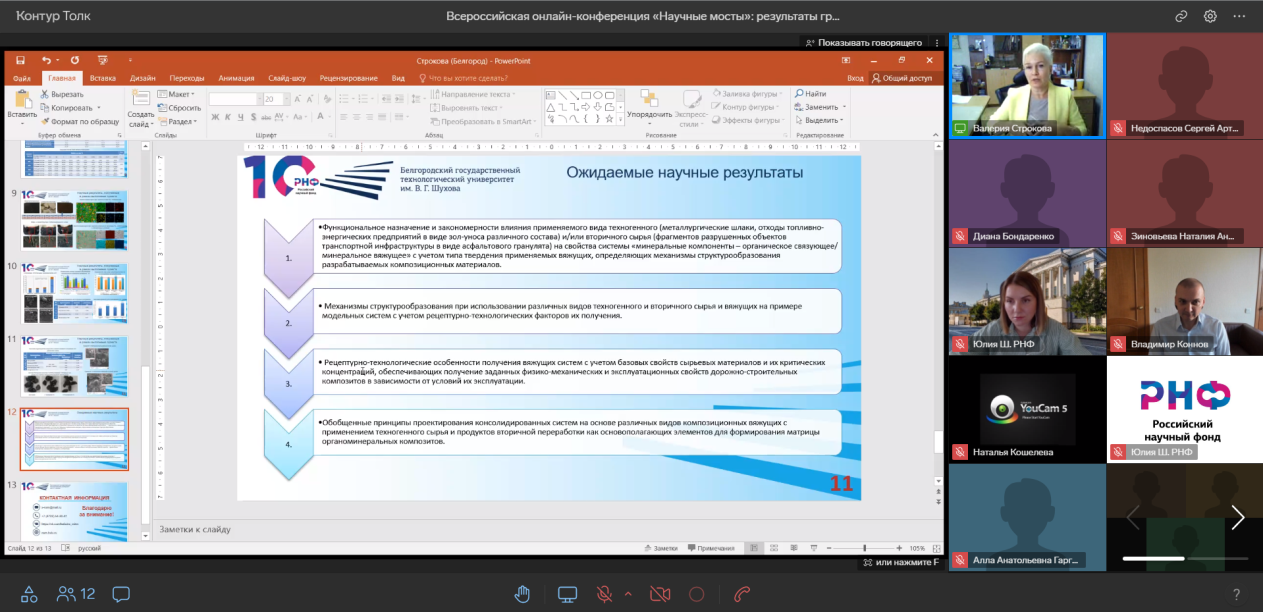Viewport: 1263px width, 612px height.
Task: Open help via the question mark icon
Action: pyautogui.click(x=1236, y=594)
